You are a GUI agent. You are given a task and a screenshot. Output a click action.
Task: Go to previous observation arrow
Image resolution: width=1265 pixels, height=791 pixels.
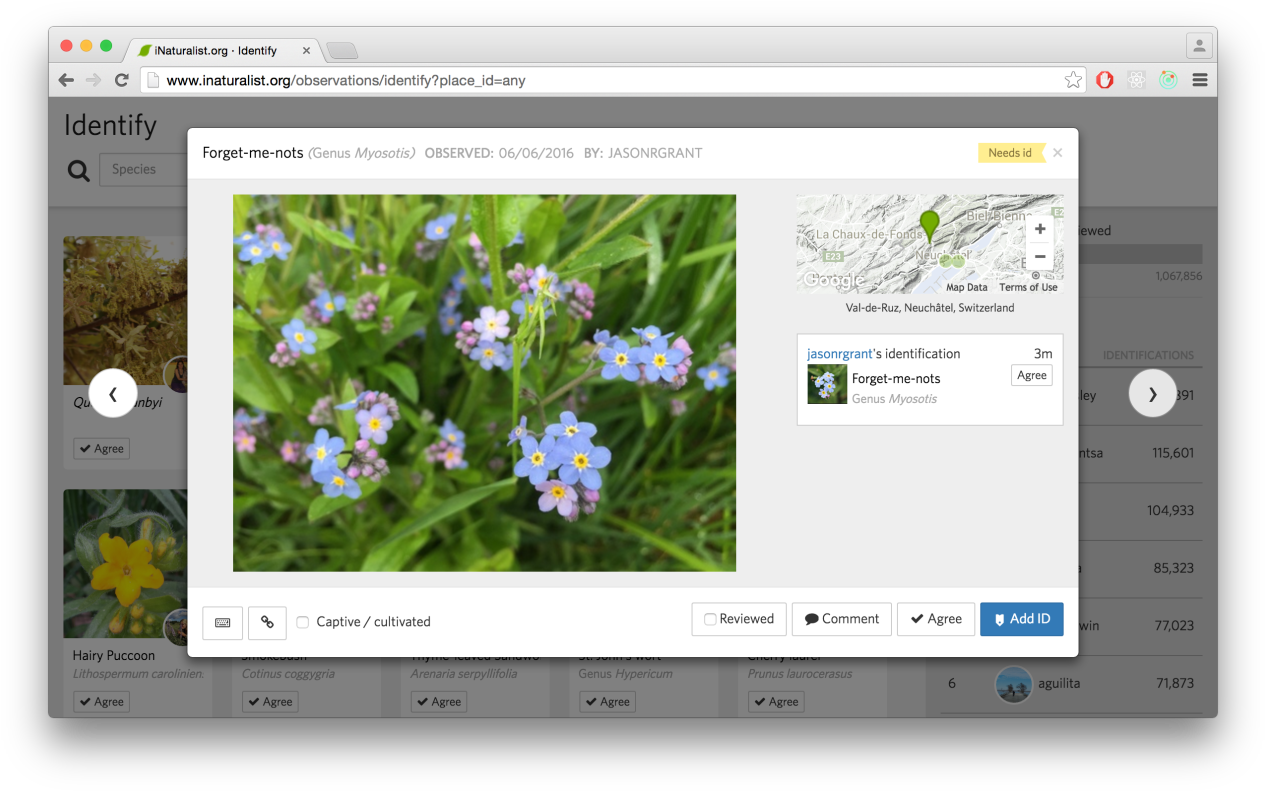coord(112,394)
